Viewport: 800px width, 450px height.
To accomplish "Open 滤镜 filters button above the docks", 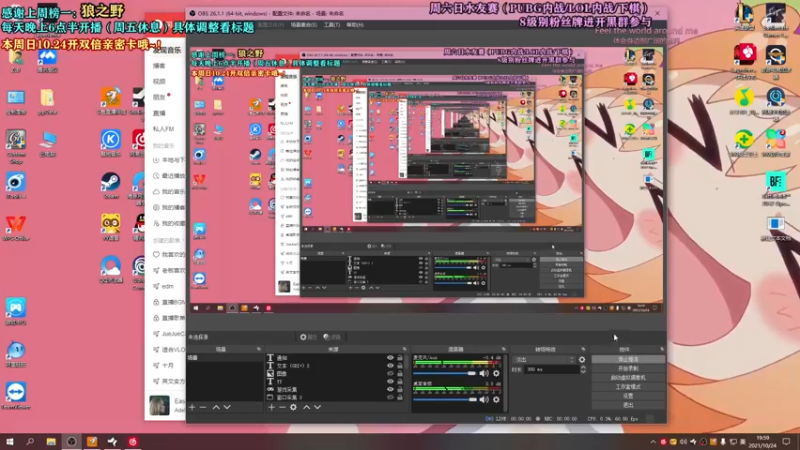I will [332, 337].
